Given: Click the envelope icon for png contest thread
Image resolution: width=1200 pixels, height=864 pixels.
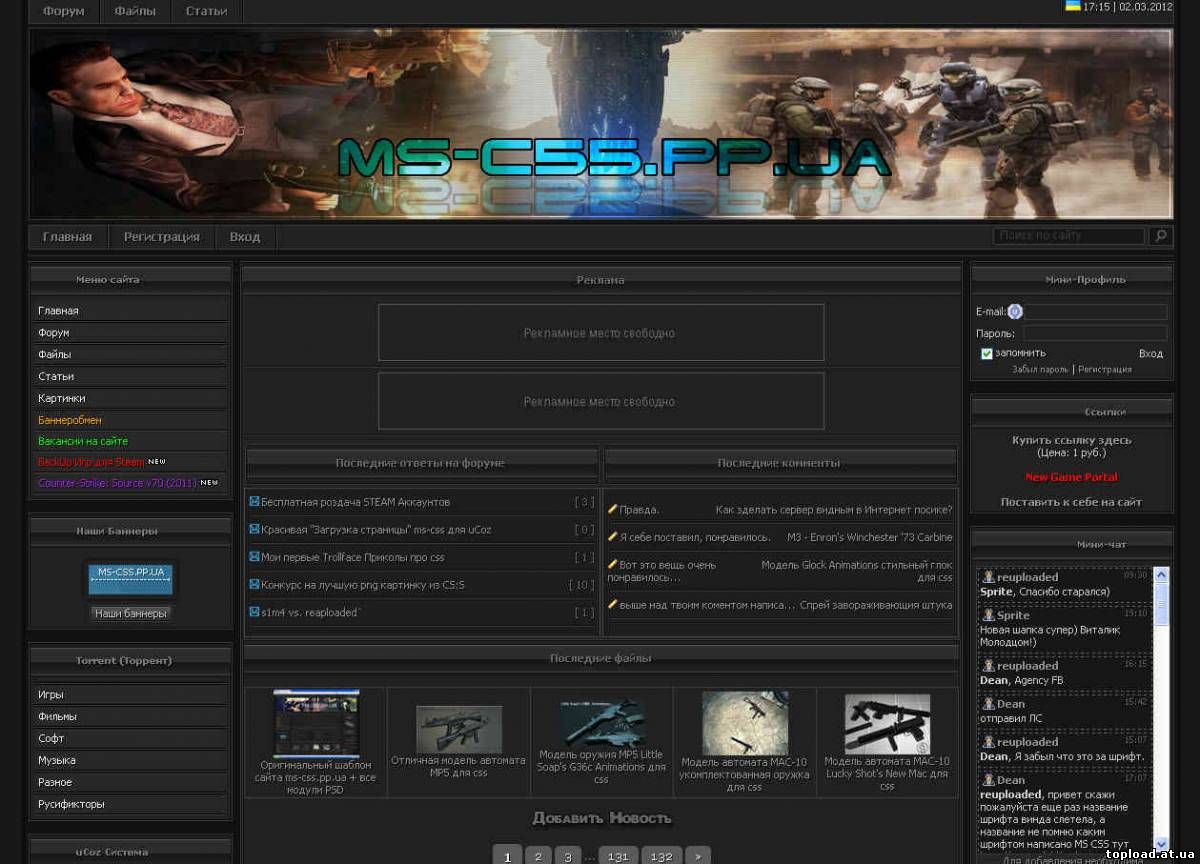Looking at the screenshot, I should tap(255, 584).
